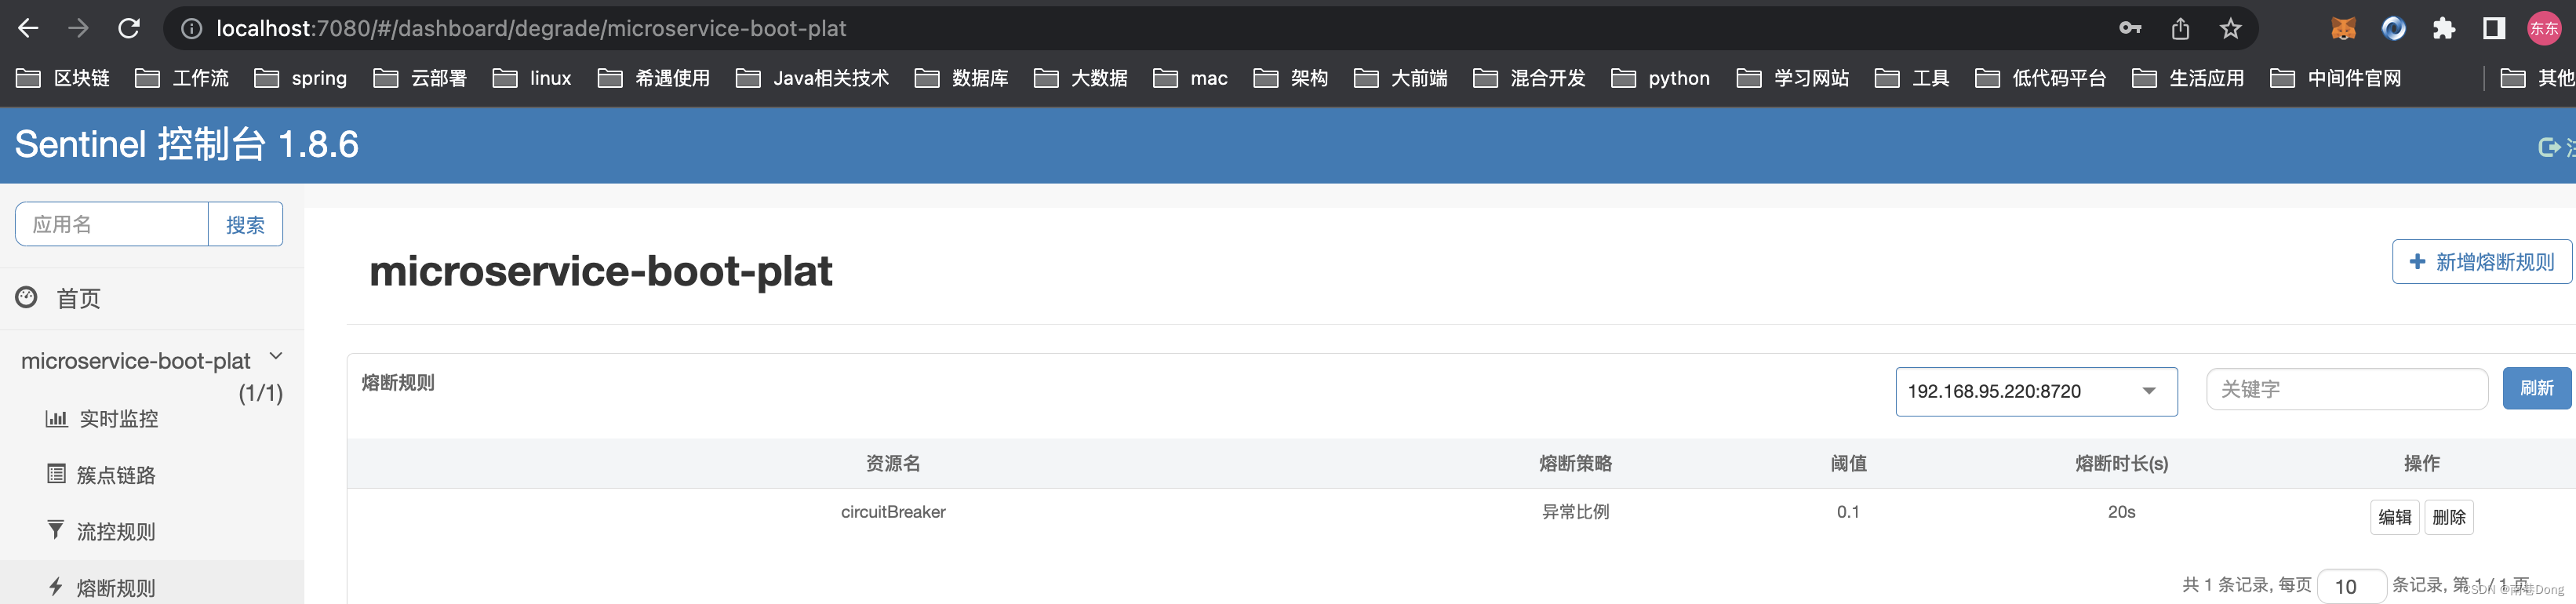The width and height of the screenshot is (2576, 604).
Task: Click the lightning icon for 熔断规则
Action: tap(56, 587)
